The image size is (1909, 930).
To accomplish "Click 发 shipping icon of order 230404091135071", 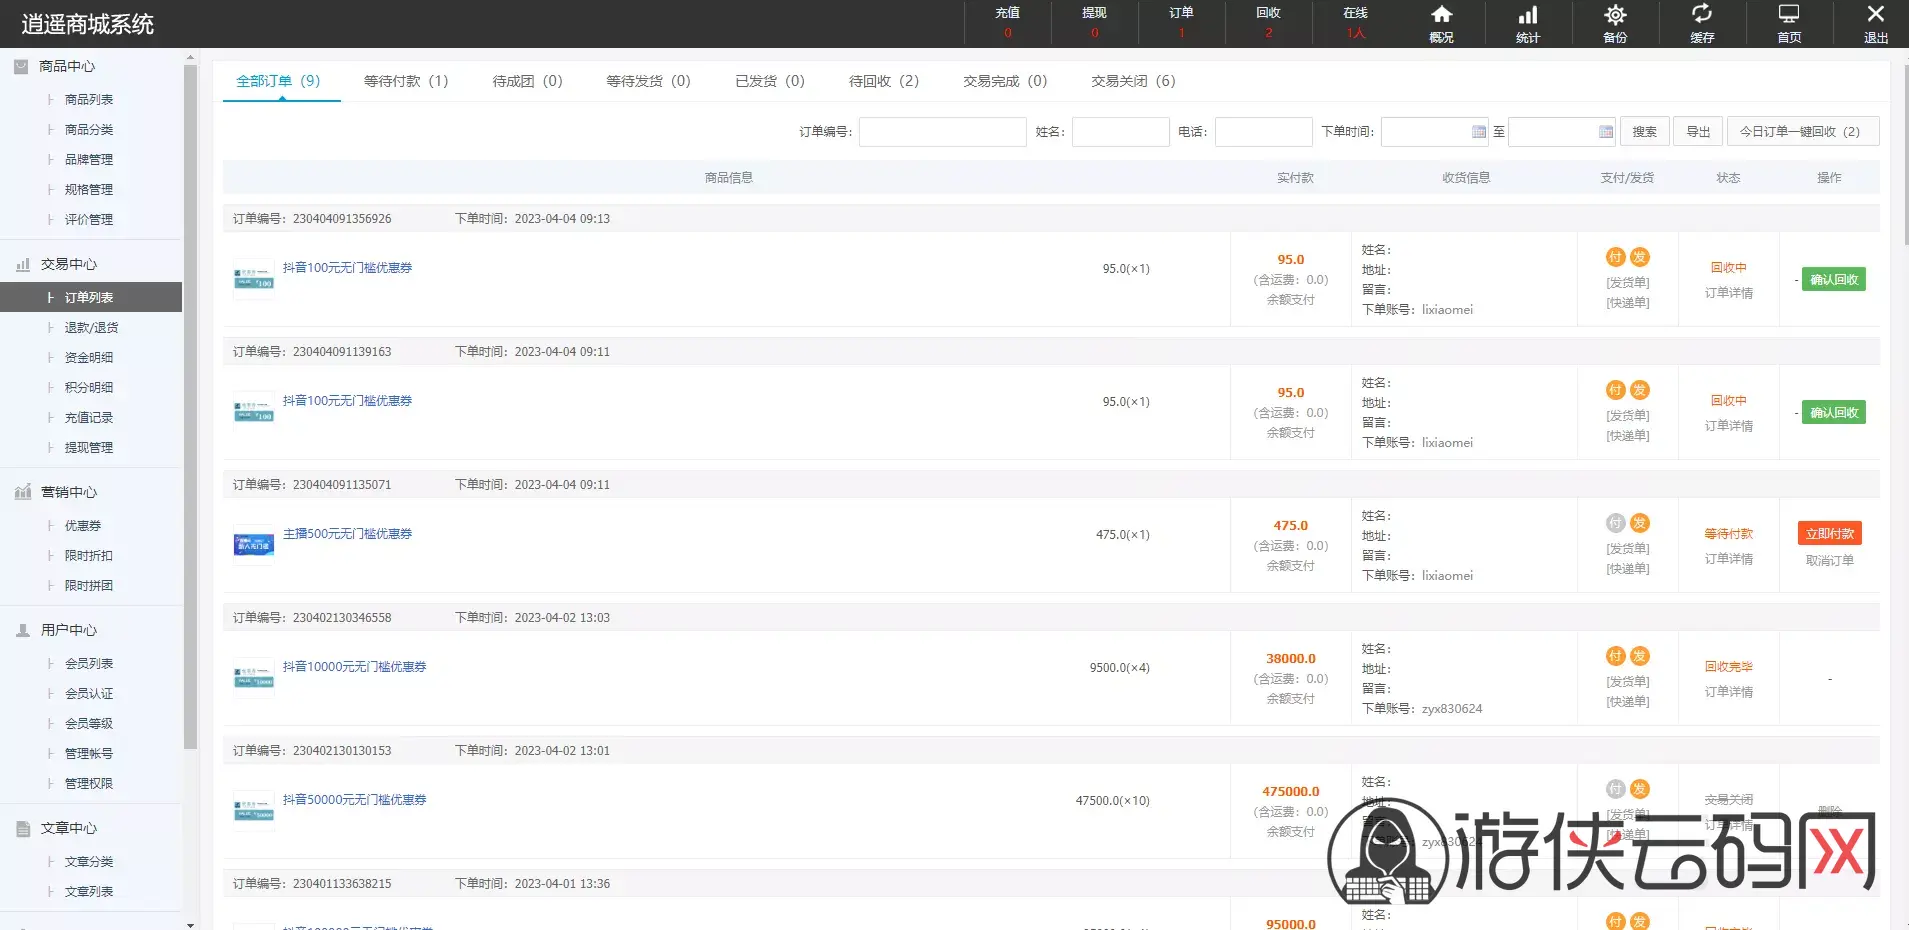I will point(1640,523).
